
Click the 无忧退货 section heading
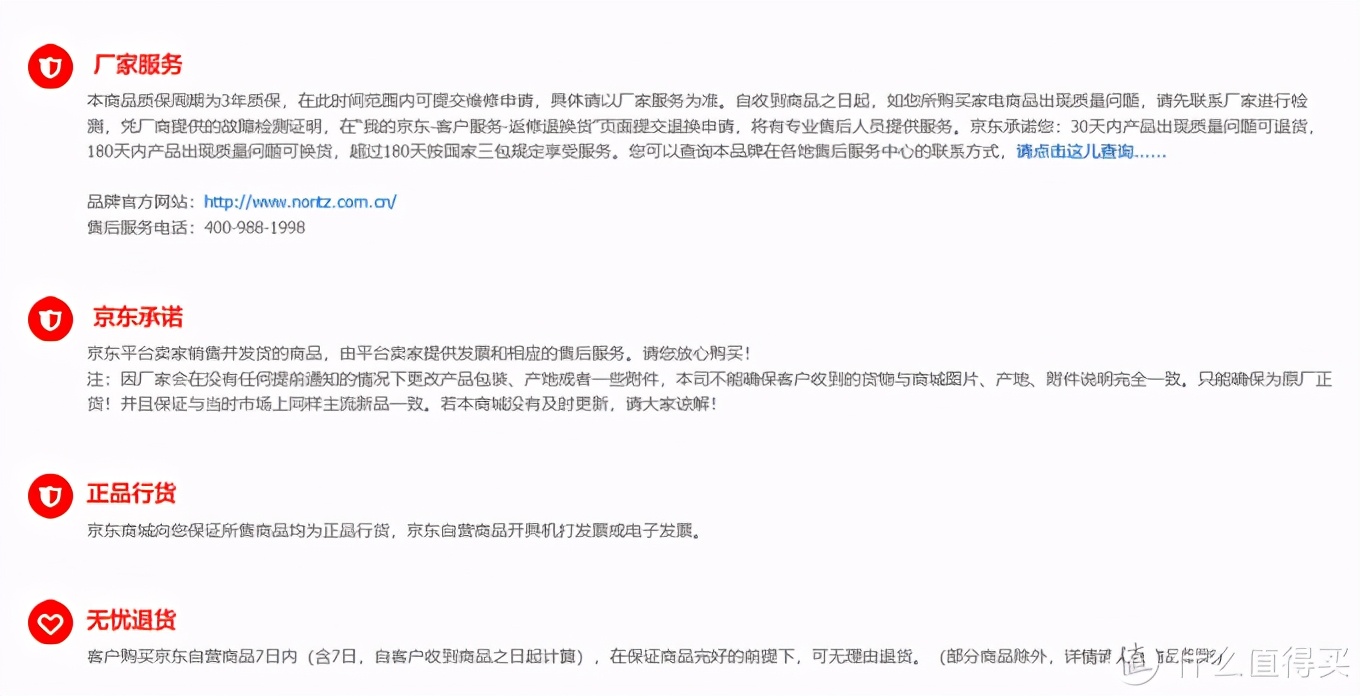coord(131,620)
